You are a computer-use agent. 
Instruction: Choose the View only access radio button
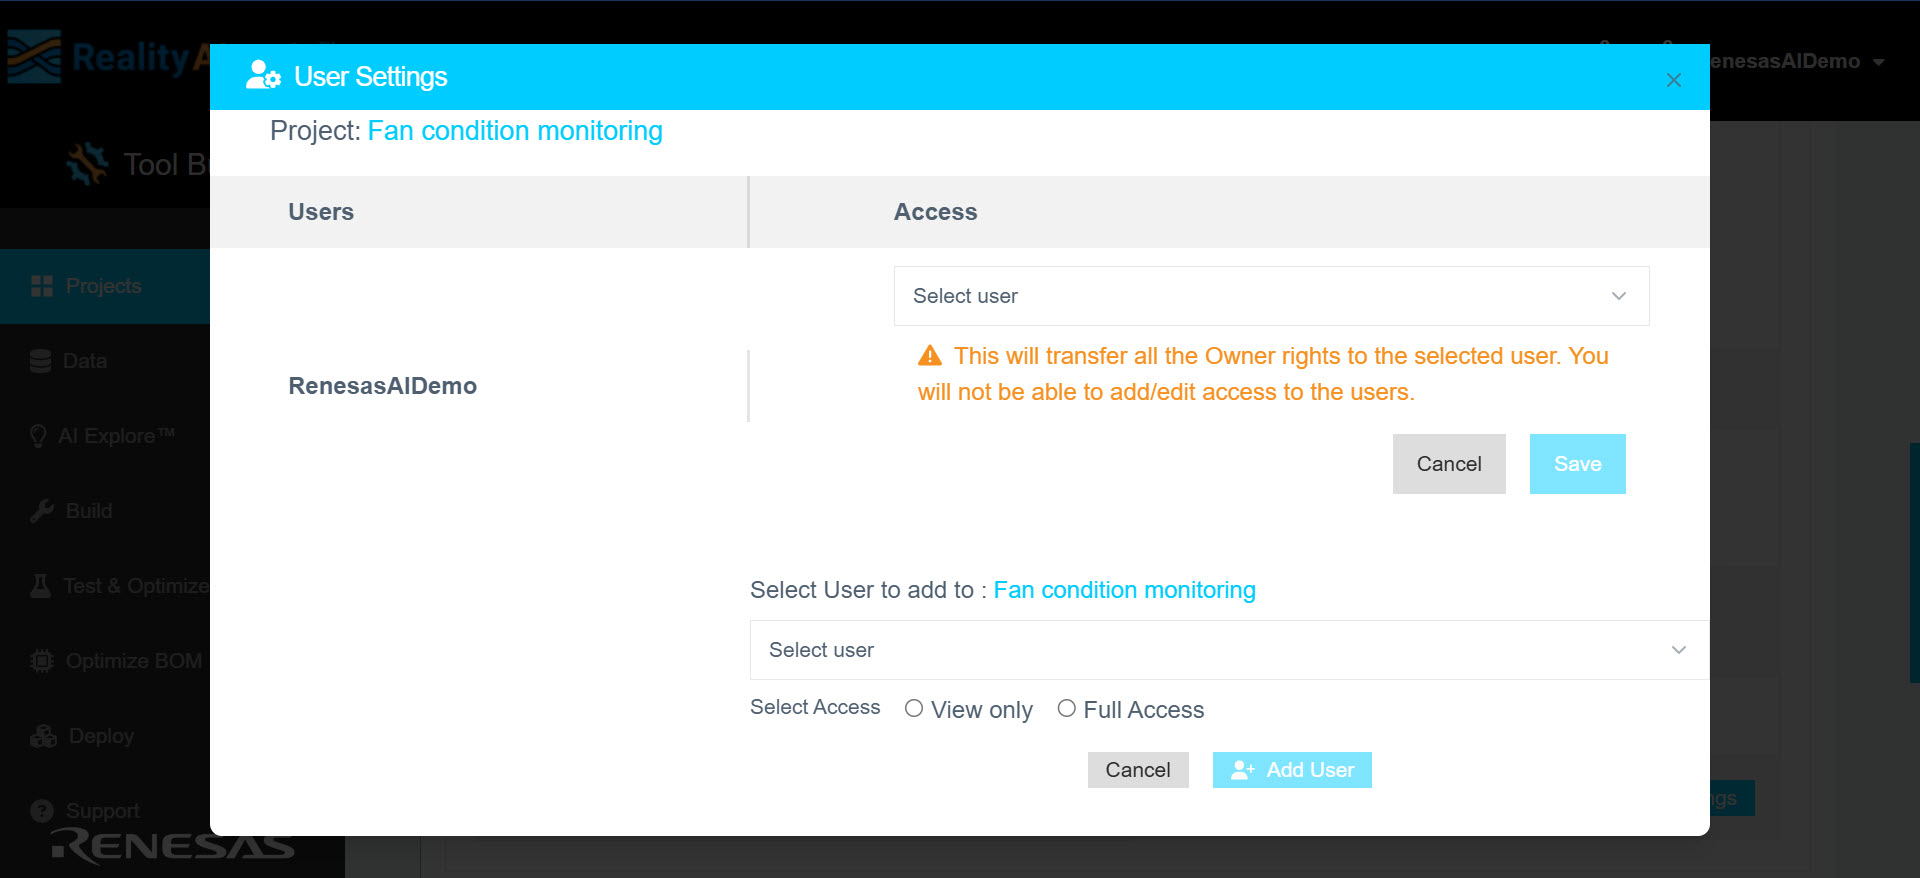pos(913,708)
